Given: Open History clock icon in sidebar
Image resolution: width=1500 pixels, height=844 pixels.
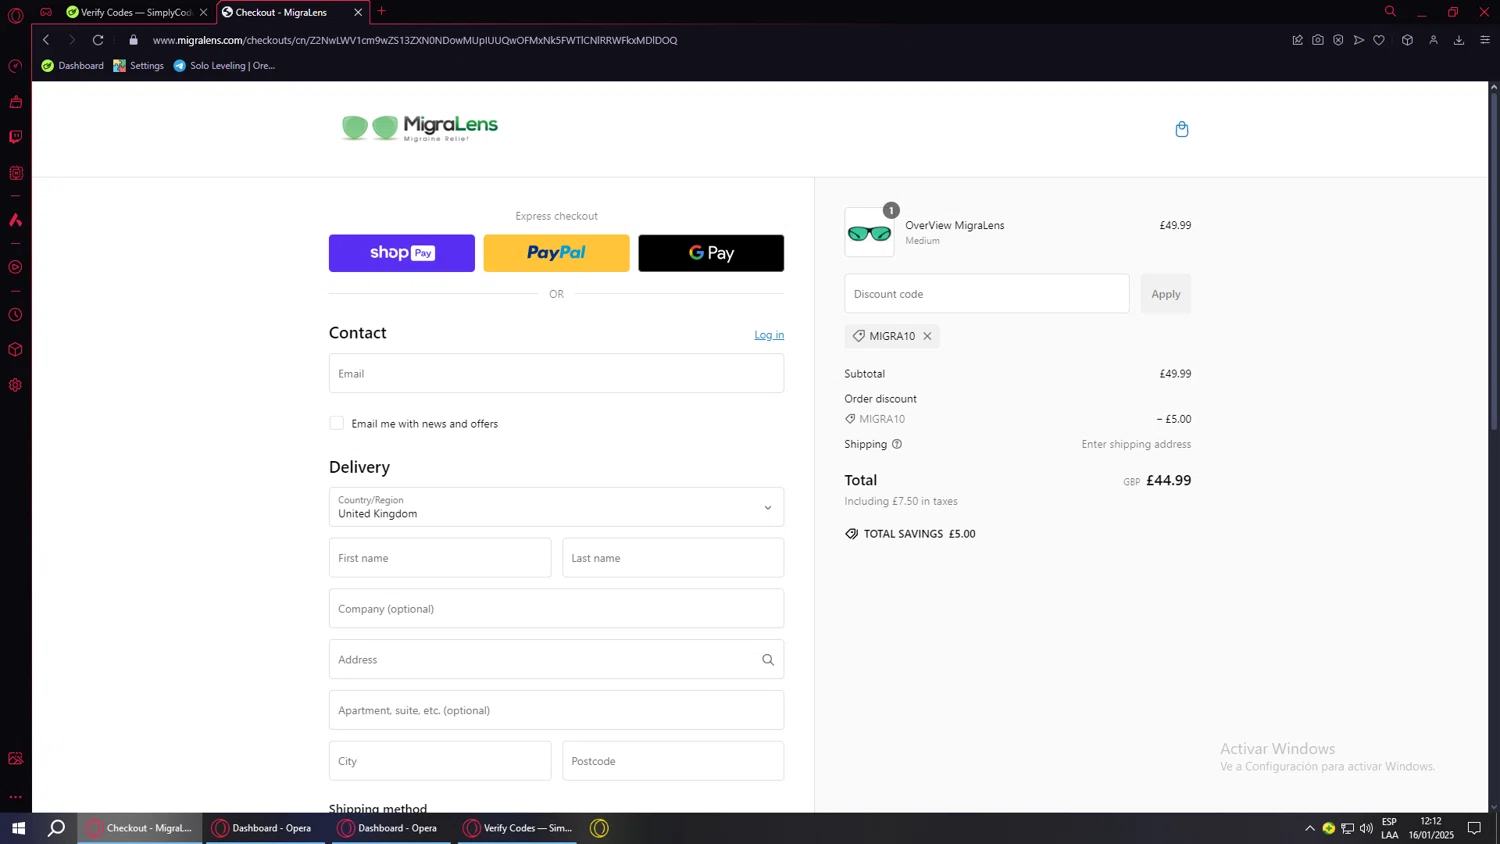Looking at the screenshot, I should (x=15, y=315).
